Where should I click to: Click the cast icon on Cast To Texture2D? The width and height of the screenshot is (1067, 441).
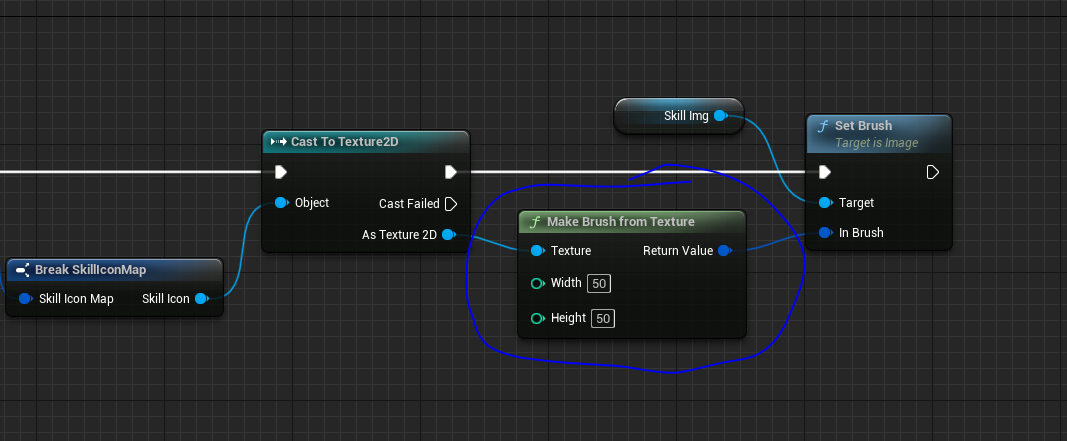pyautogui.click(x=278, y=142)
